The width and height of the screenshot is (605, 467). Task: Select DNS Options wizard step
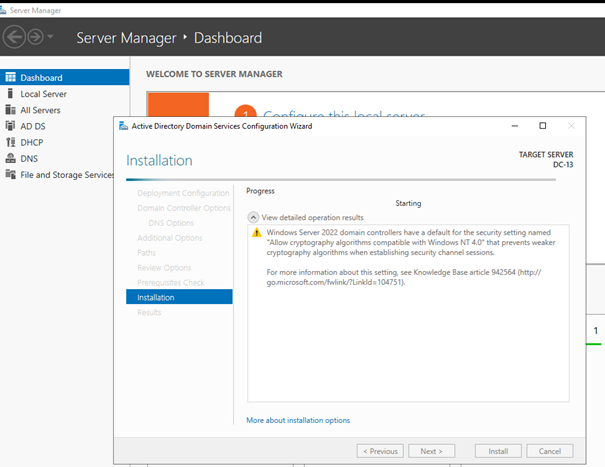coord(171,223)
